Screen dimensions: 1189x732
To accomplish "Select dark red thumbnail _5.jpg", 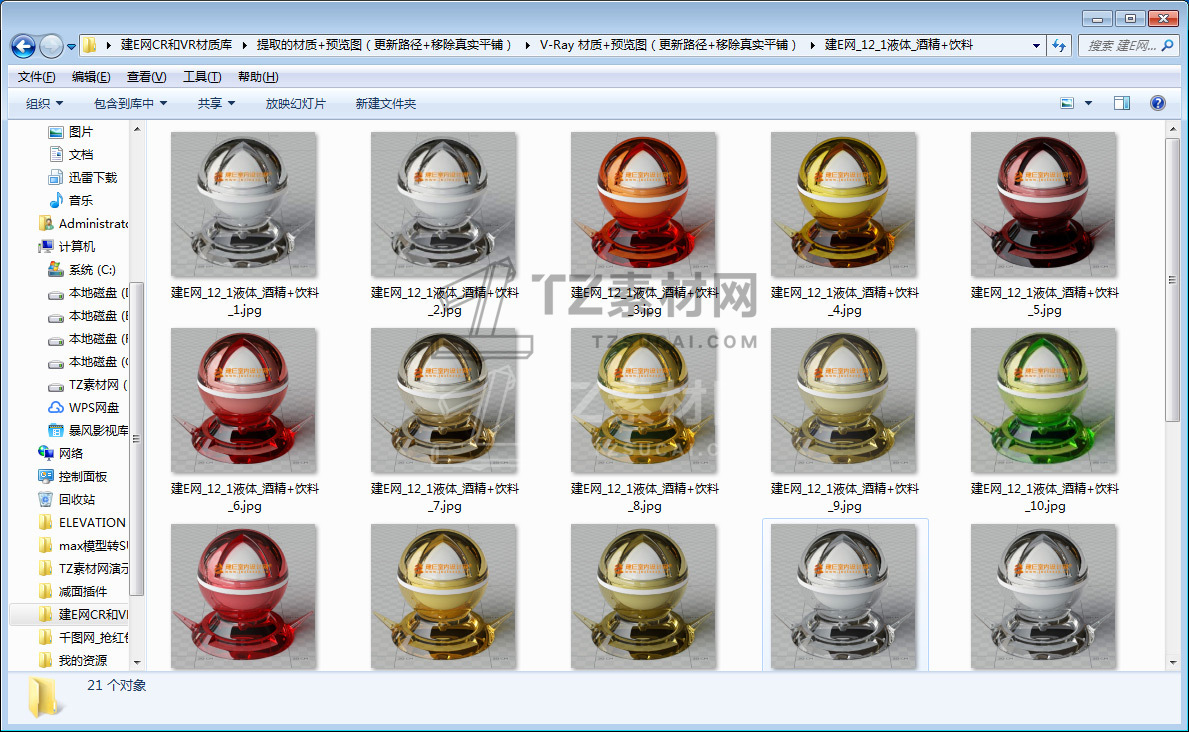I will [x=1043, y=205].
